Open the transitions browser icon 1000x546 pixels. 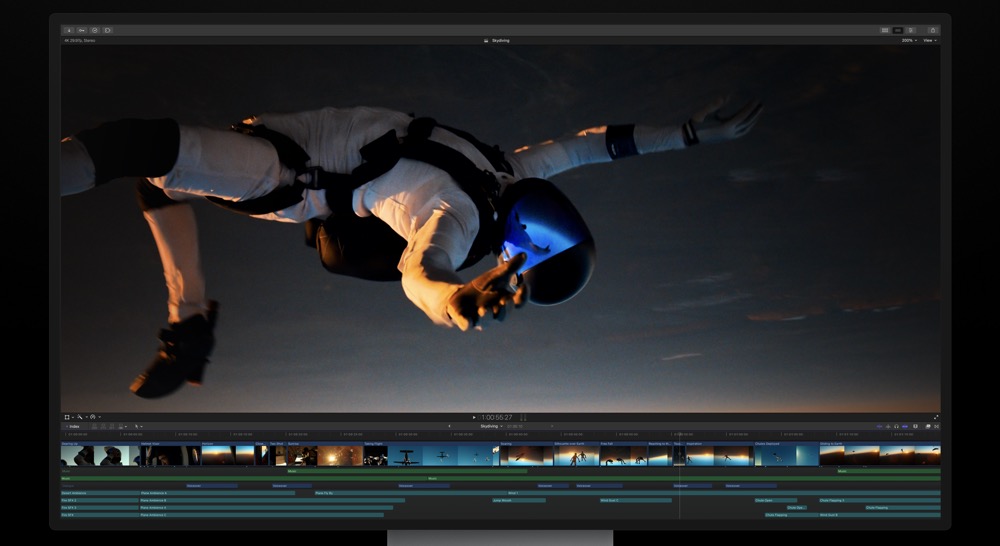[x=936, y=426]
